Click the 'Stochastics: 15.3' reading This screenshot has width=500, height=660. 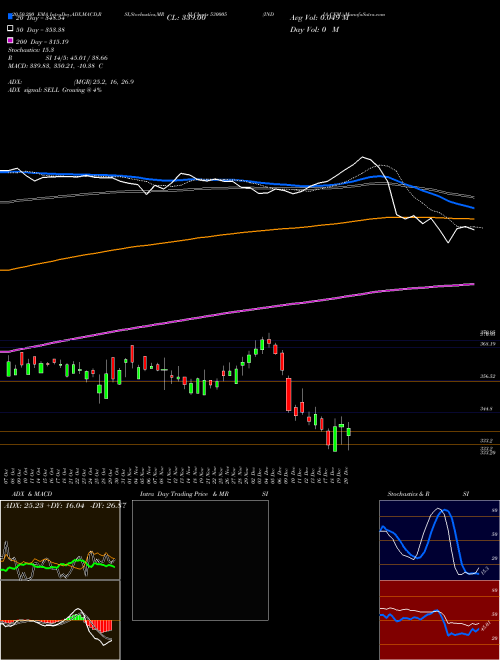coord(31,50)
